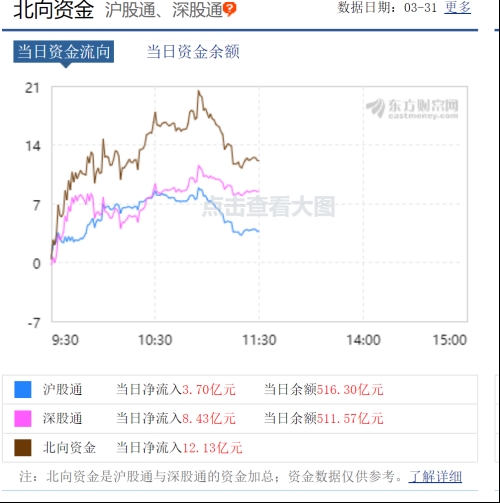
Task: Click the 深股通 net inflow 8.43亿元 value
Action: (x=209, y=418)
